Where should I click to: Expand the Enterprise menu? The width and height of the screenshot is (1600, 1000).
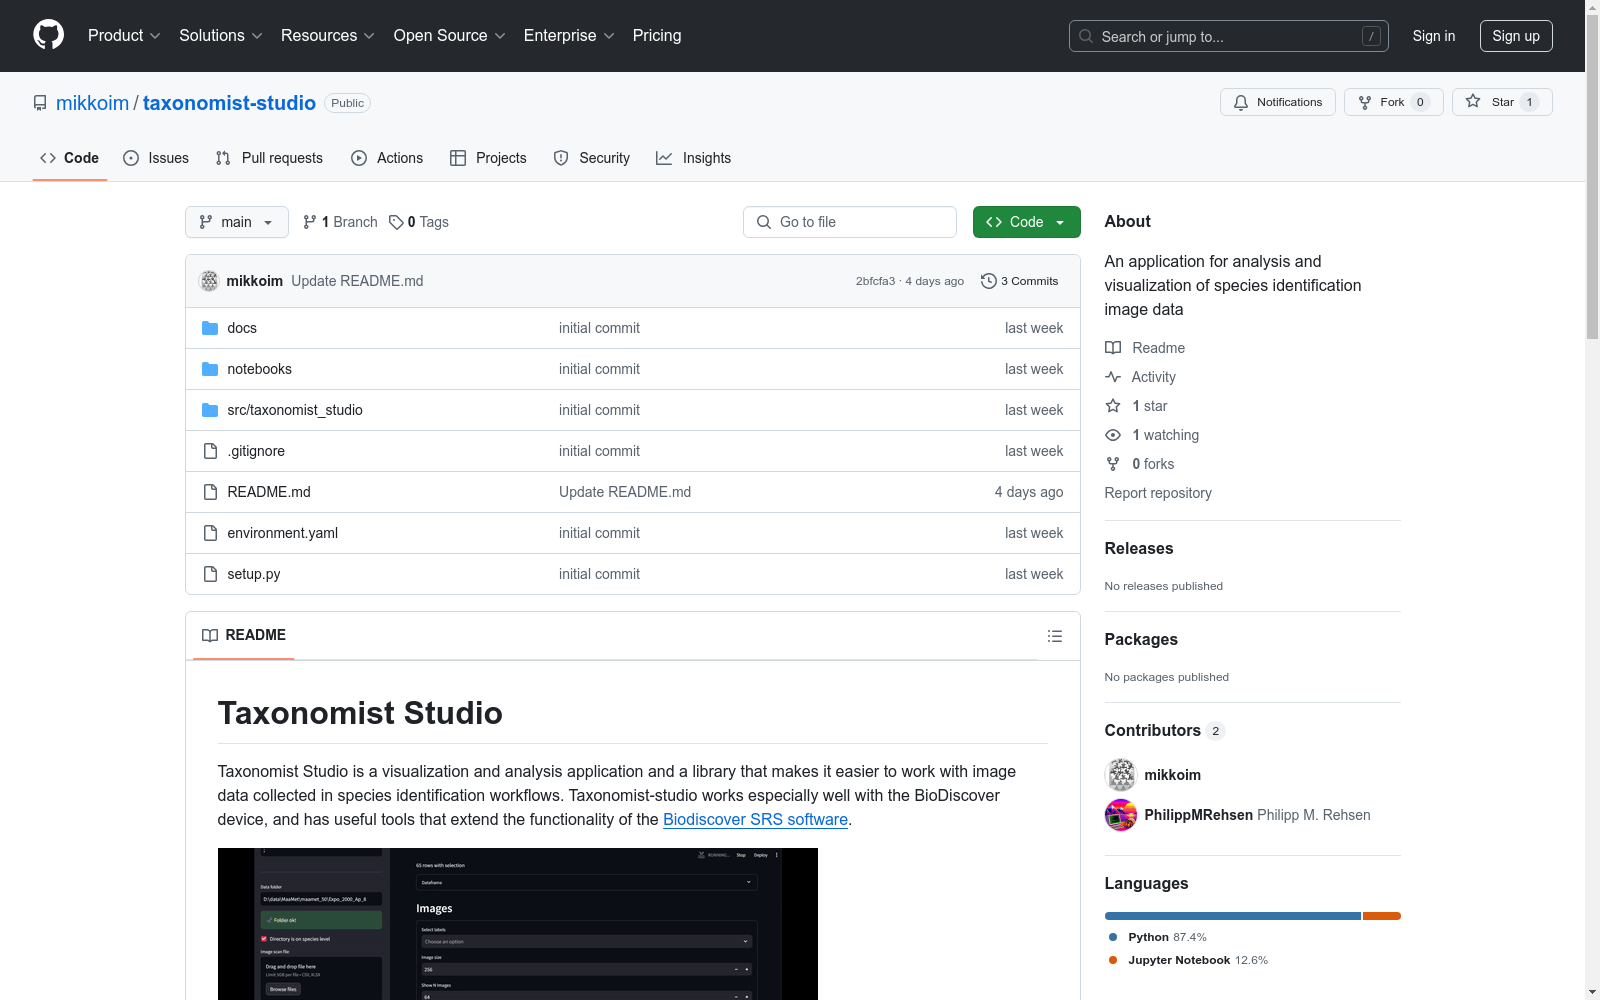(x=570, y=35)
